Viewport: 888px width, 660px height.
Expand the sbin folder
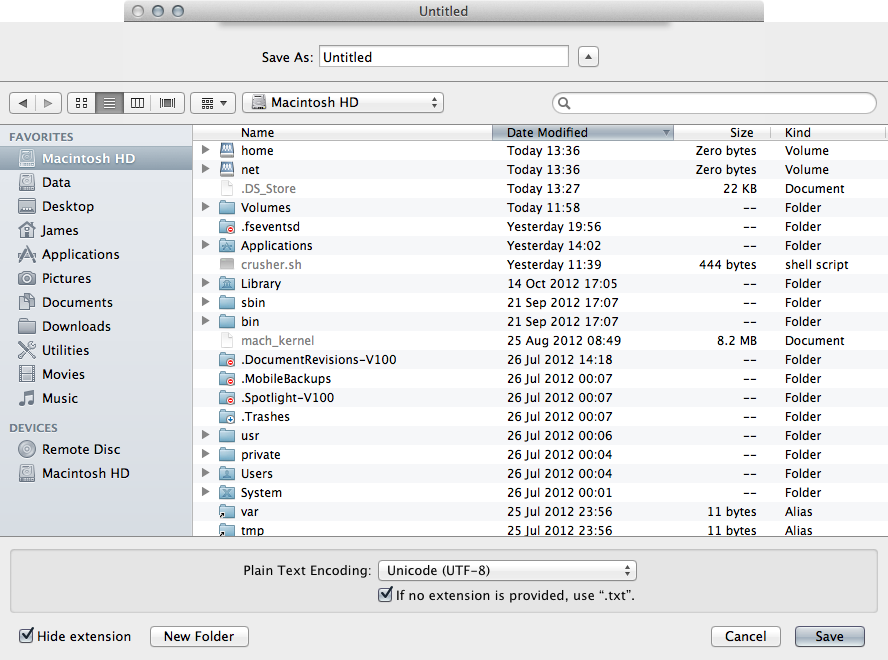coord(206,302)
